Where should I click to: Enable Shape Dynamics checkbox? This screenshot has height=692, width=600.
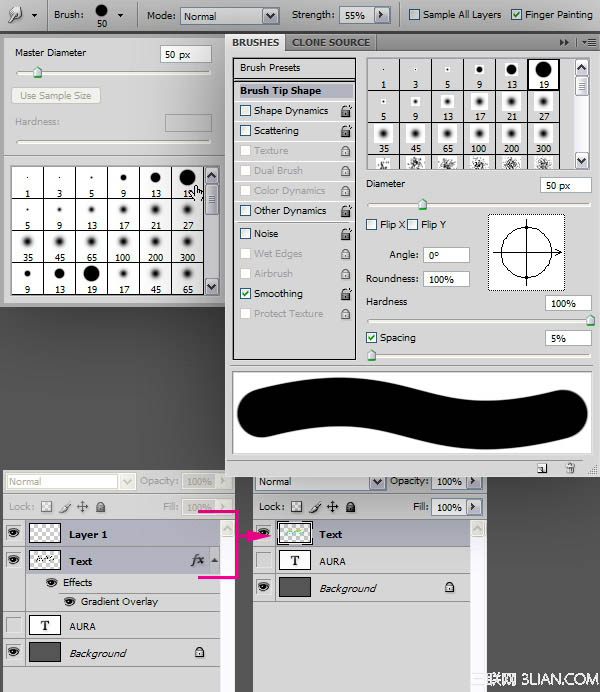click(x=245, y=110)
